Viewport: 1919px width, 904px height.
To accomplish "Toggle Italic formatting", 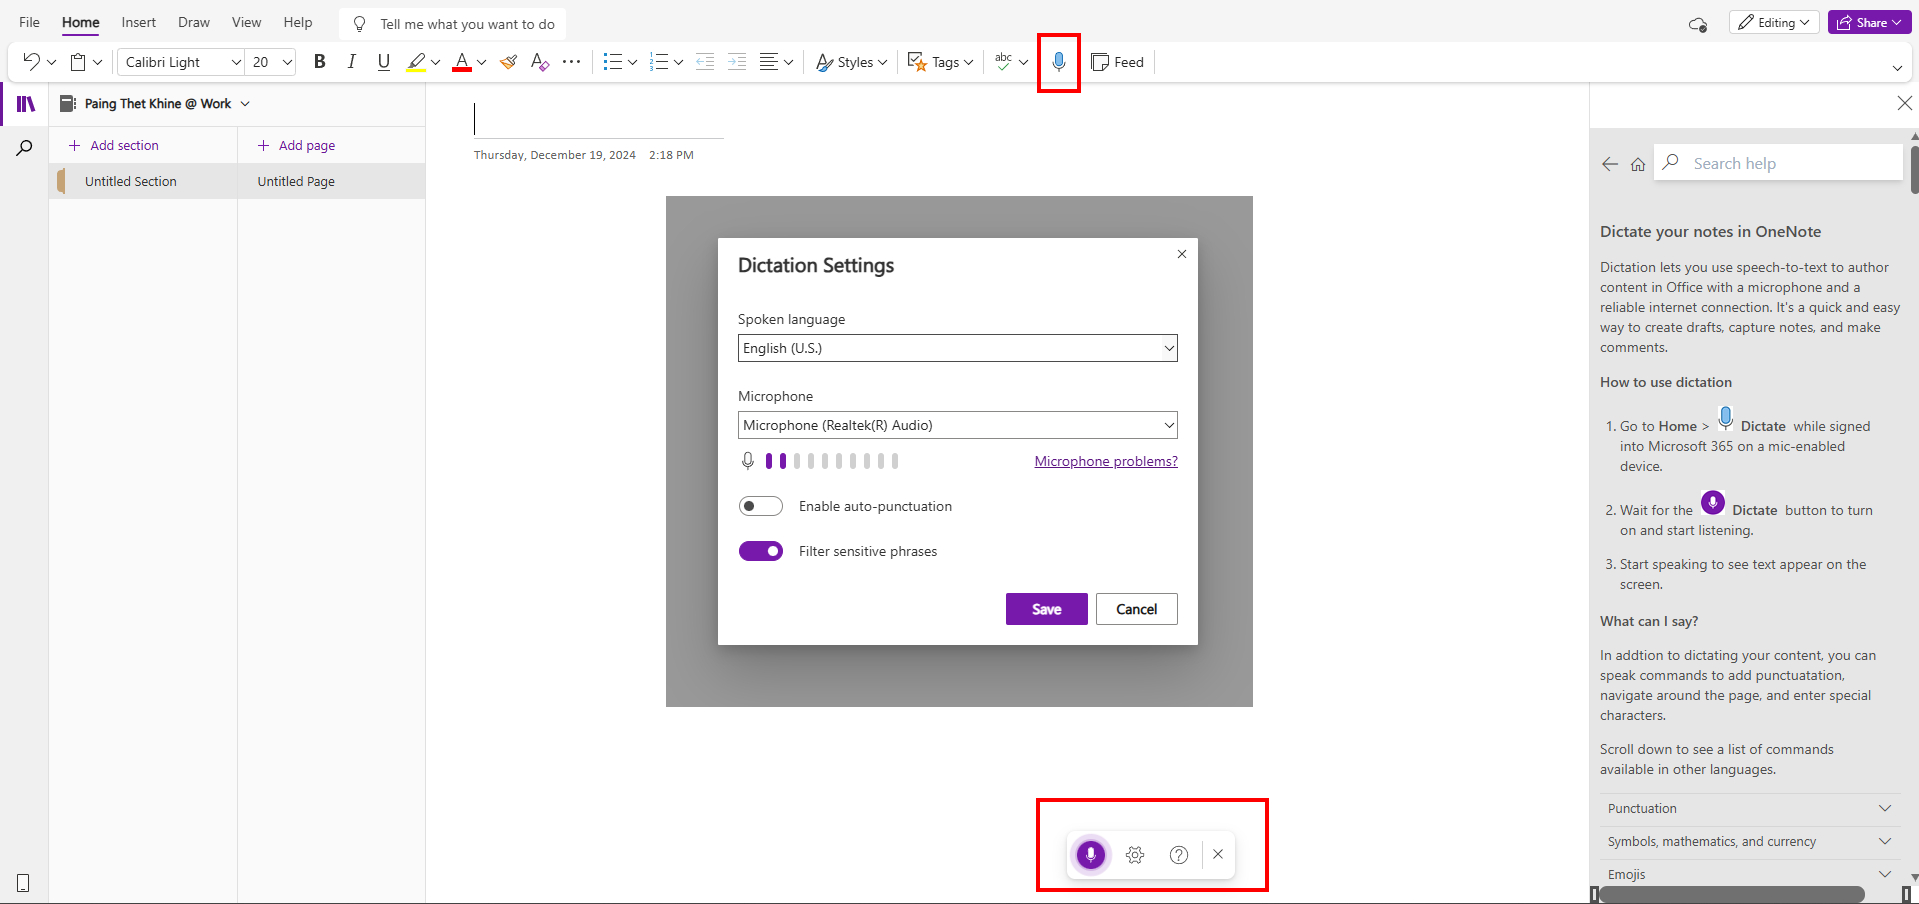I will 352,62.
